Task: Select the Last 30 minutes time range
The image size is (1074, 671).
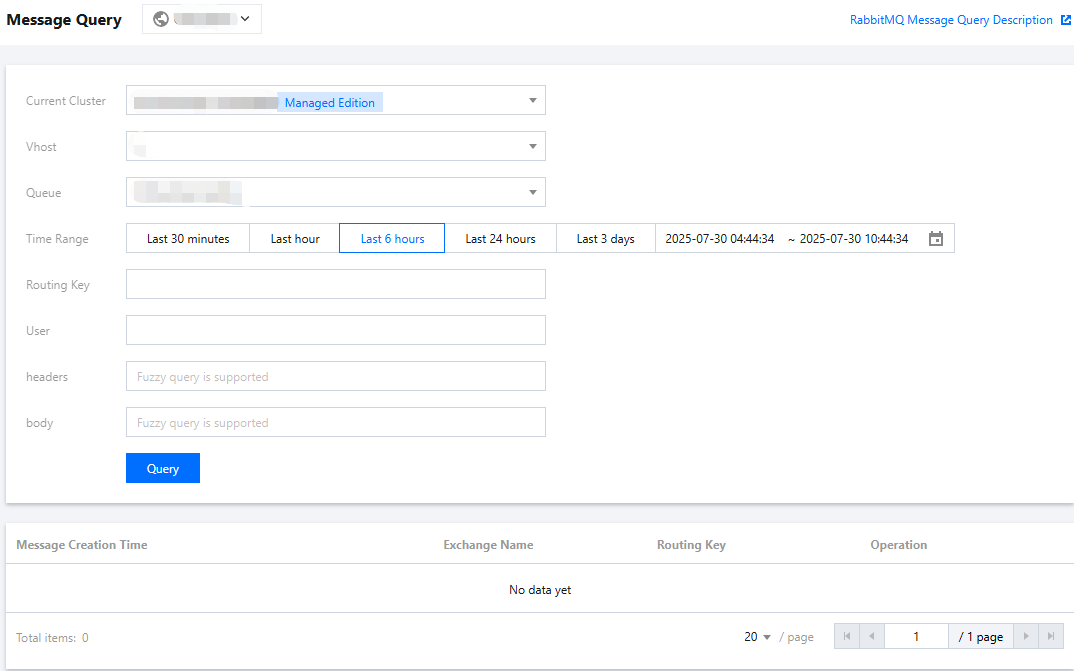Action: [x=188, y=239]
